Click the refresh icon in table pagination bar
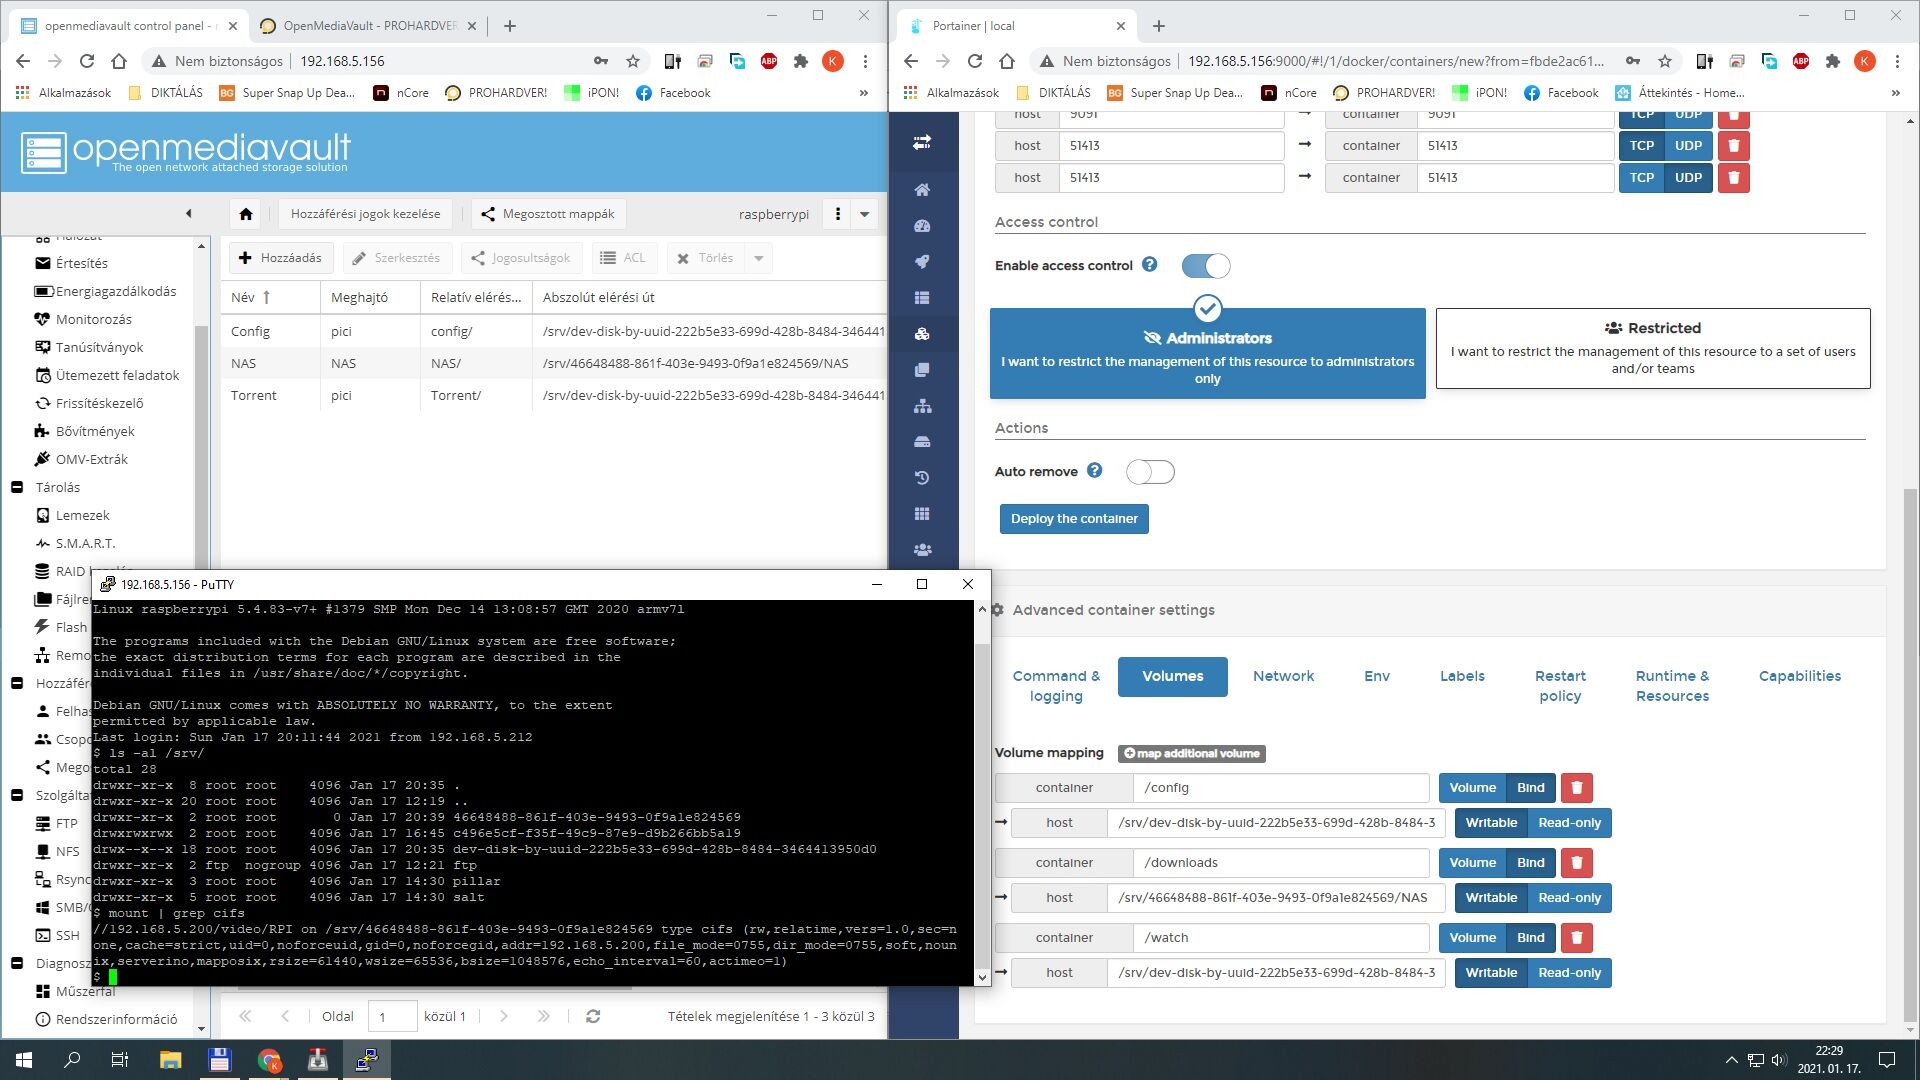This screenshot has width=1920, height=1080. (x=593, y=1016)
